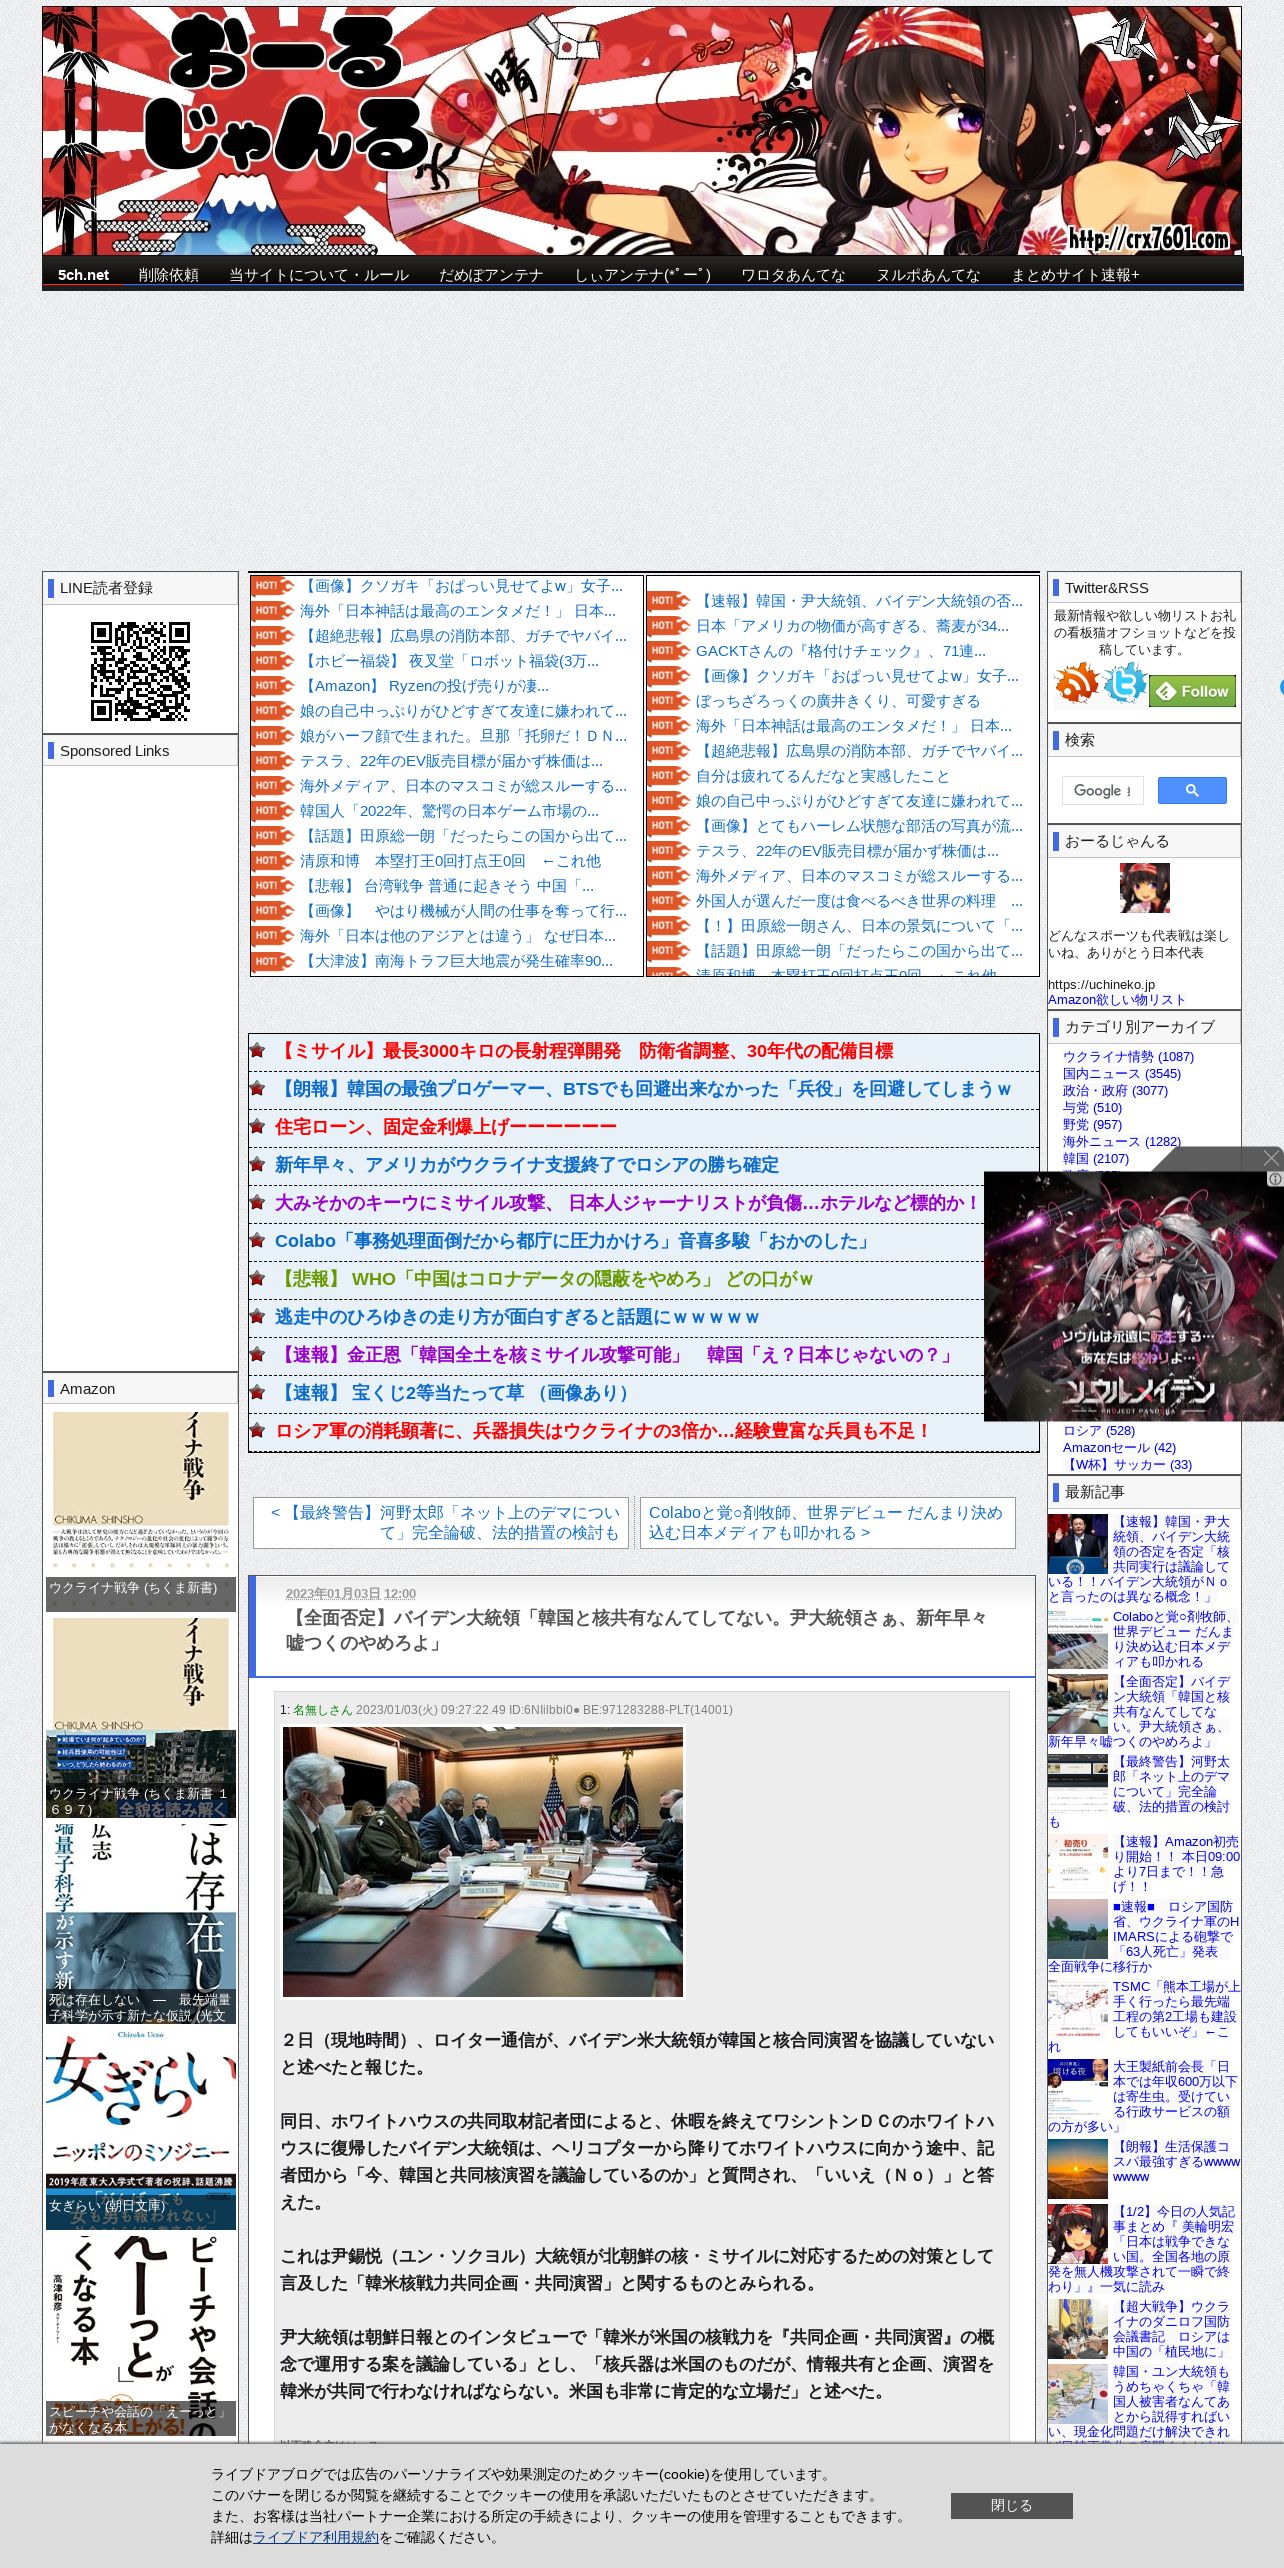Open recent article 【速報】Amazon初売り開始
The height and width of the screenshot is (2568, 1284).
[1176, 1862]
